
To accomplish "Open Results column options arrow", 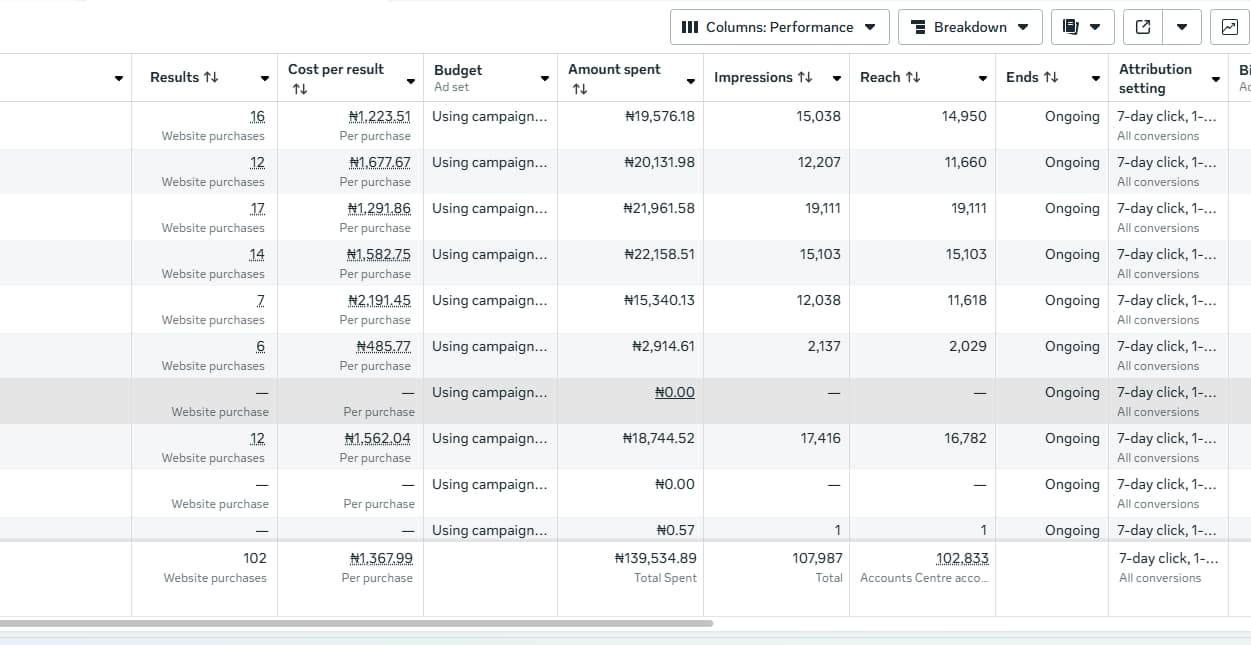I will coord(265,78).
